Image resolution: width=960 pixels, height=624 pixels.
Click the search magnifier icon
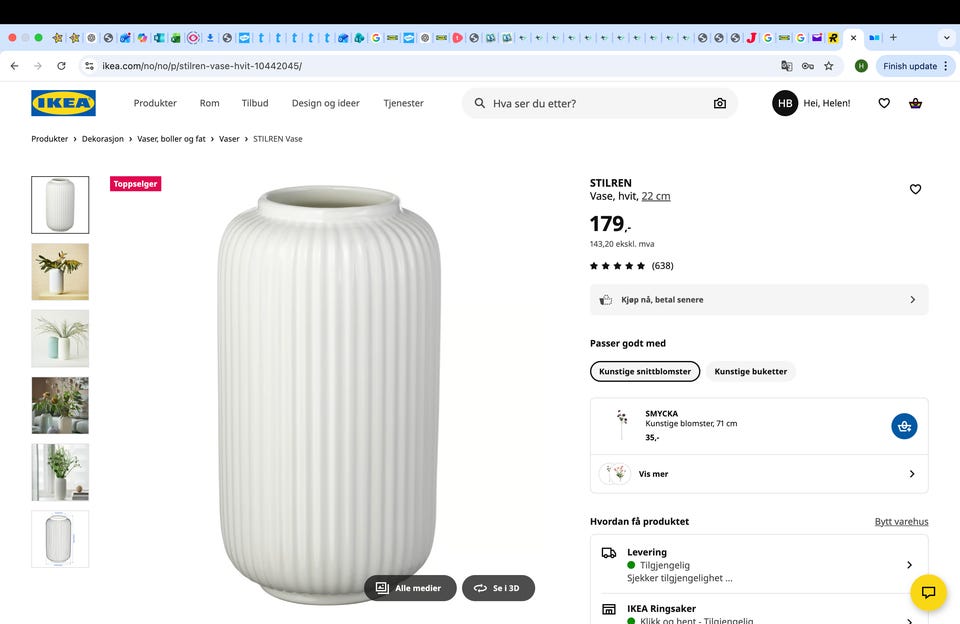pyautogui.click(x=479, y=103)
